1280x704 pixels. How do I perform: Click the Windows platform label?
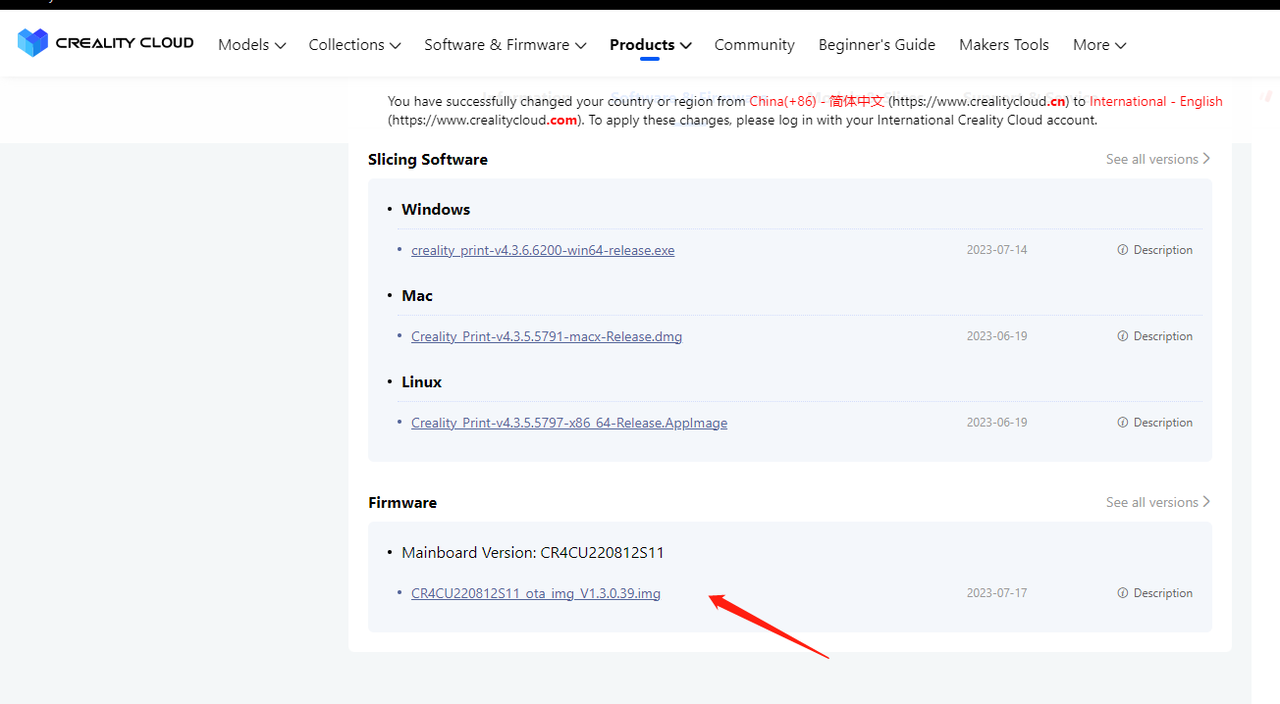(x=436, y=209)
